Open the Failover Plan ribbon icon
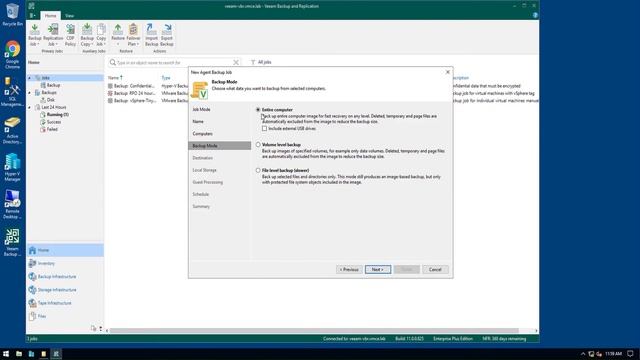This screenshot has width=640, height=360. pos(133,35)
